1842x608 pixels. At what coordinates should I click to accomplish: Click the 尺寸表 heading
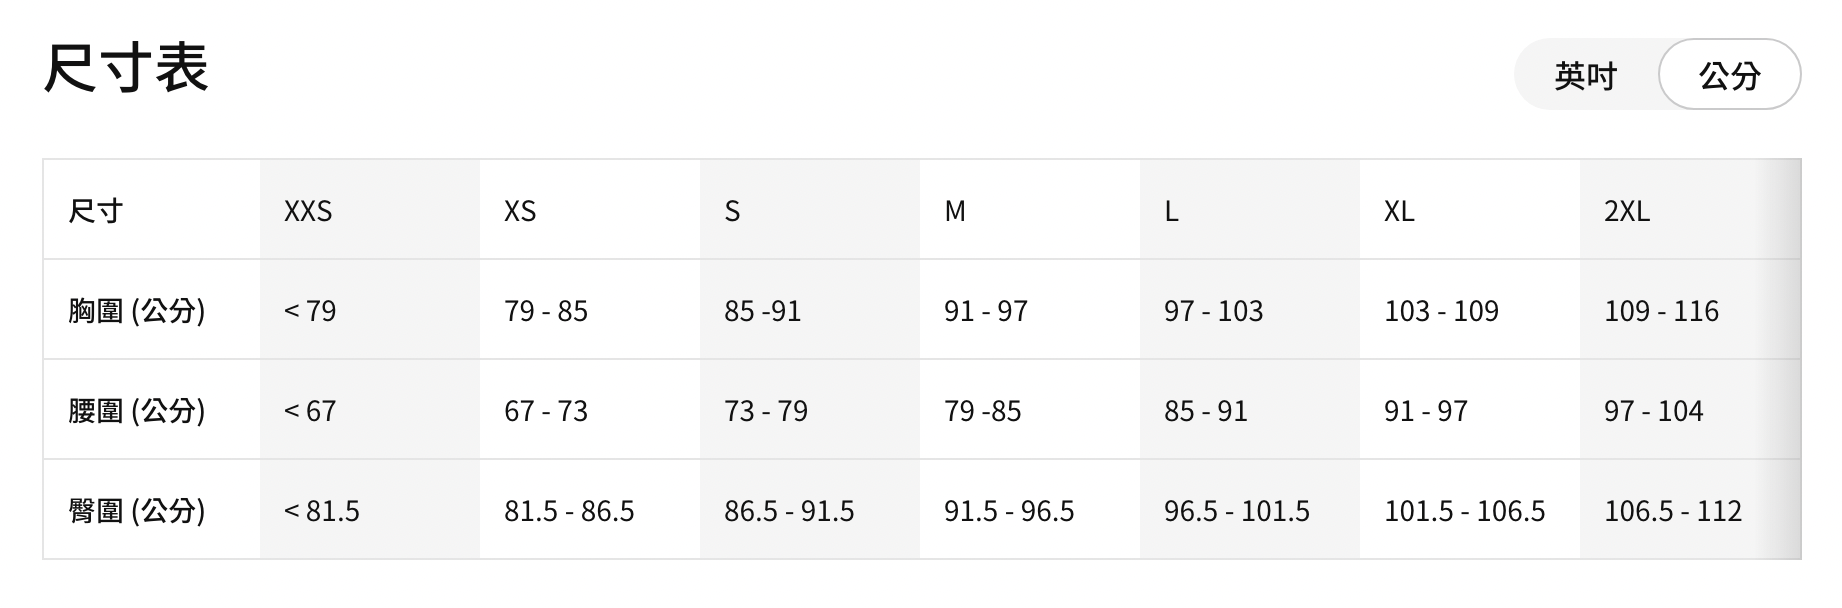click(x=126, y=69)
